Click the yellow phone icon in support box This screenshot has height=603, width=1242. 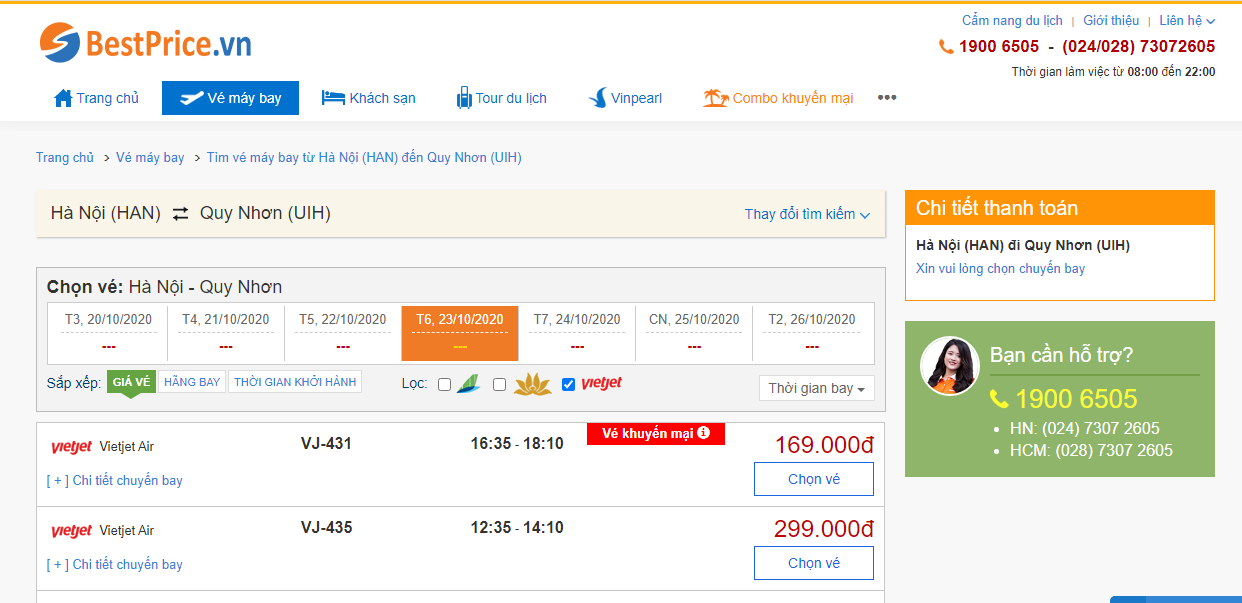click(999, 399)
